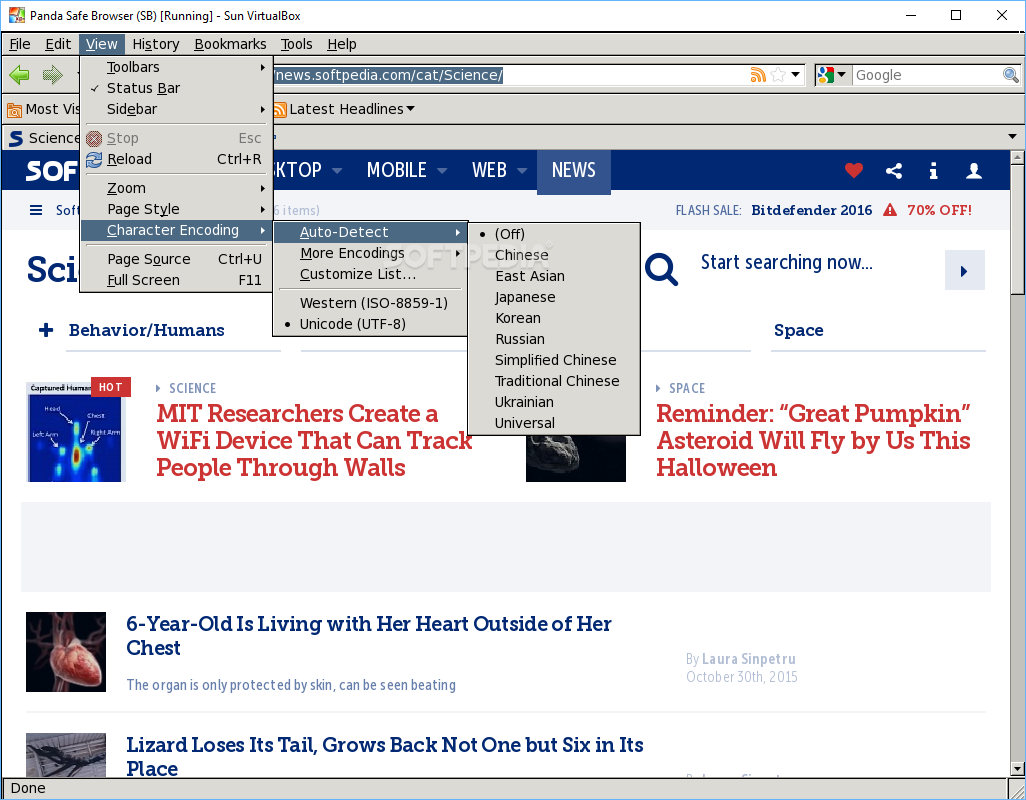Image resolution: width=1026 pixels, height=800 pixels.
Task: Click the Reload menu icon
Action: pos(94,160)
